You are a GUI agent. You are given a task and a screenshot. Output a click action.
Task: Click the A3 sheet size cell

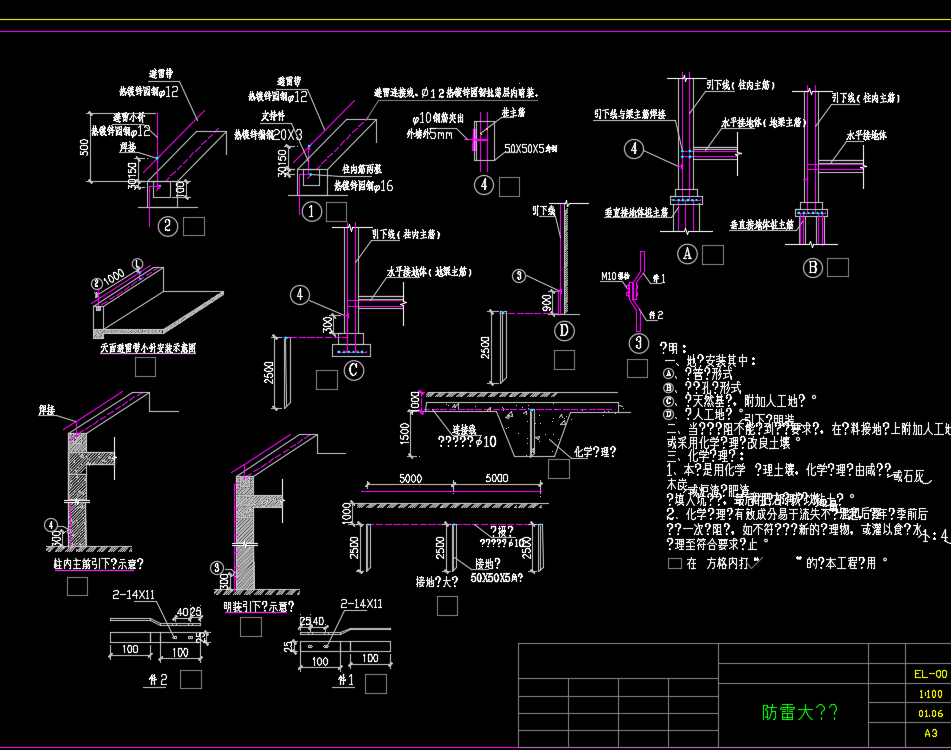[x=929, y=732]
